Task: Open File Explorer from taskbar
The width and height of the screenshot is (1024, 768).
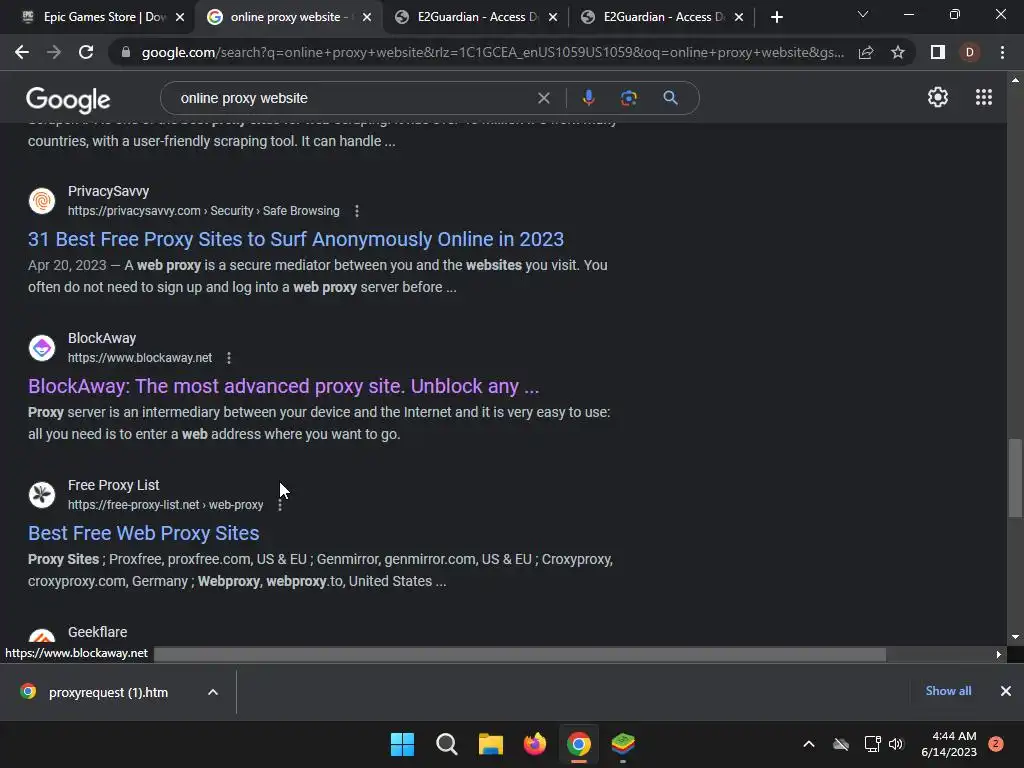Action: click(x=490, y=744)
